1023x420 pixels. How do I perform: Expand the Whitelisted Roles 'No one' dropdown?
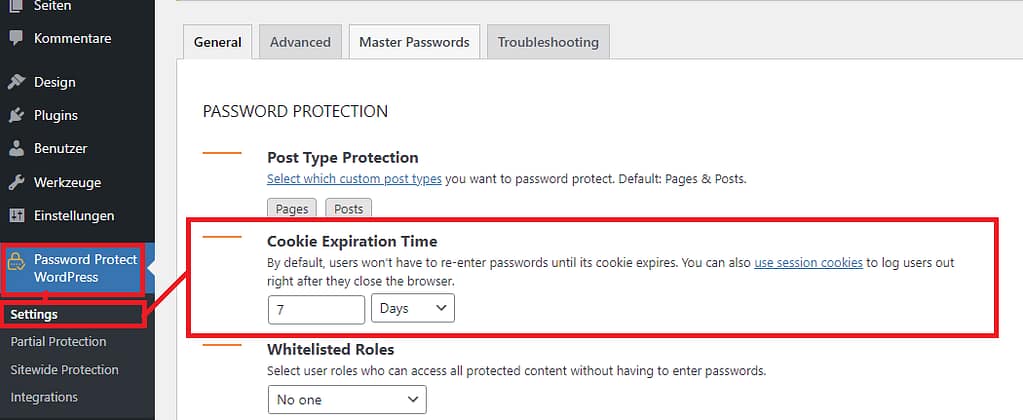[x=347, y=400]
